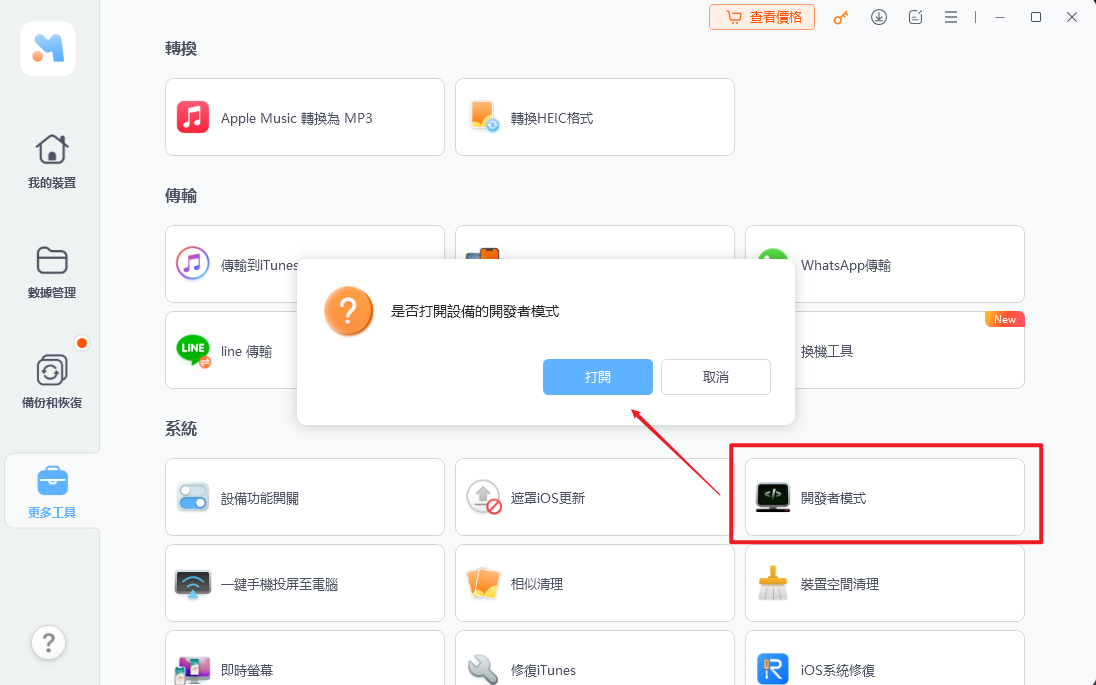This screenshot has width=1096, height=685.
Task: Click the 開發者模式 monitor icon
Action: click(773, 497)
